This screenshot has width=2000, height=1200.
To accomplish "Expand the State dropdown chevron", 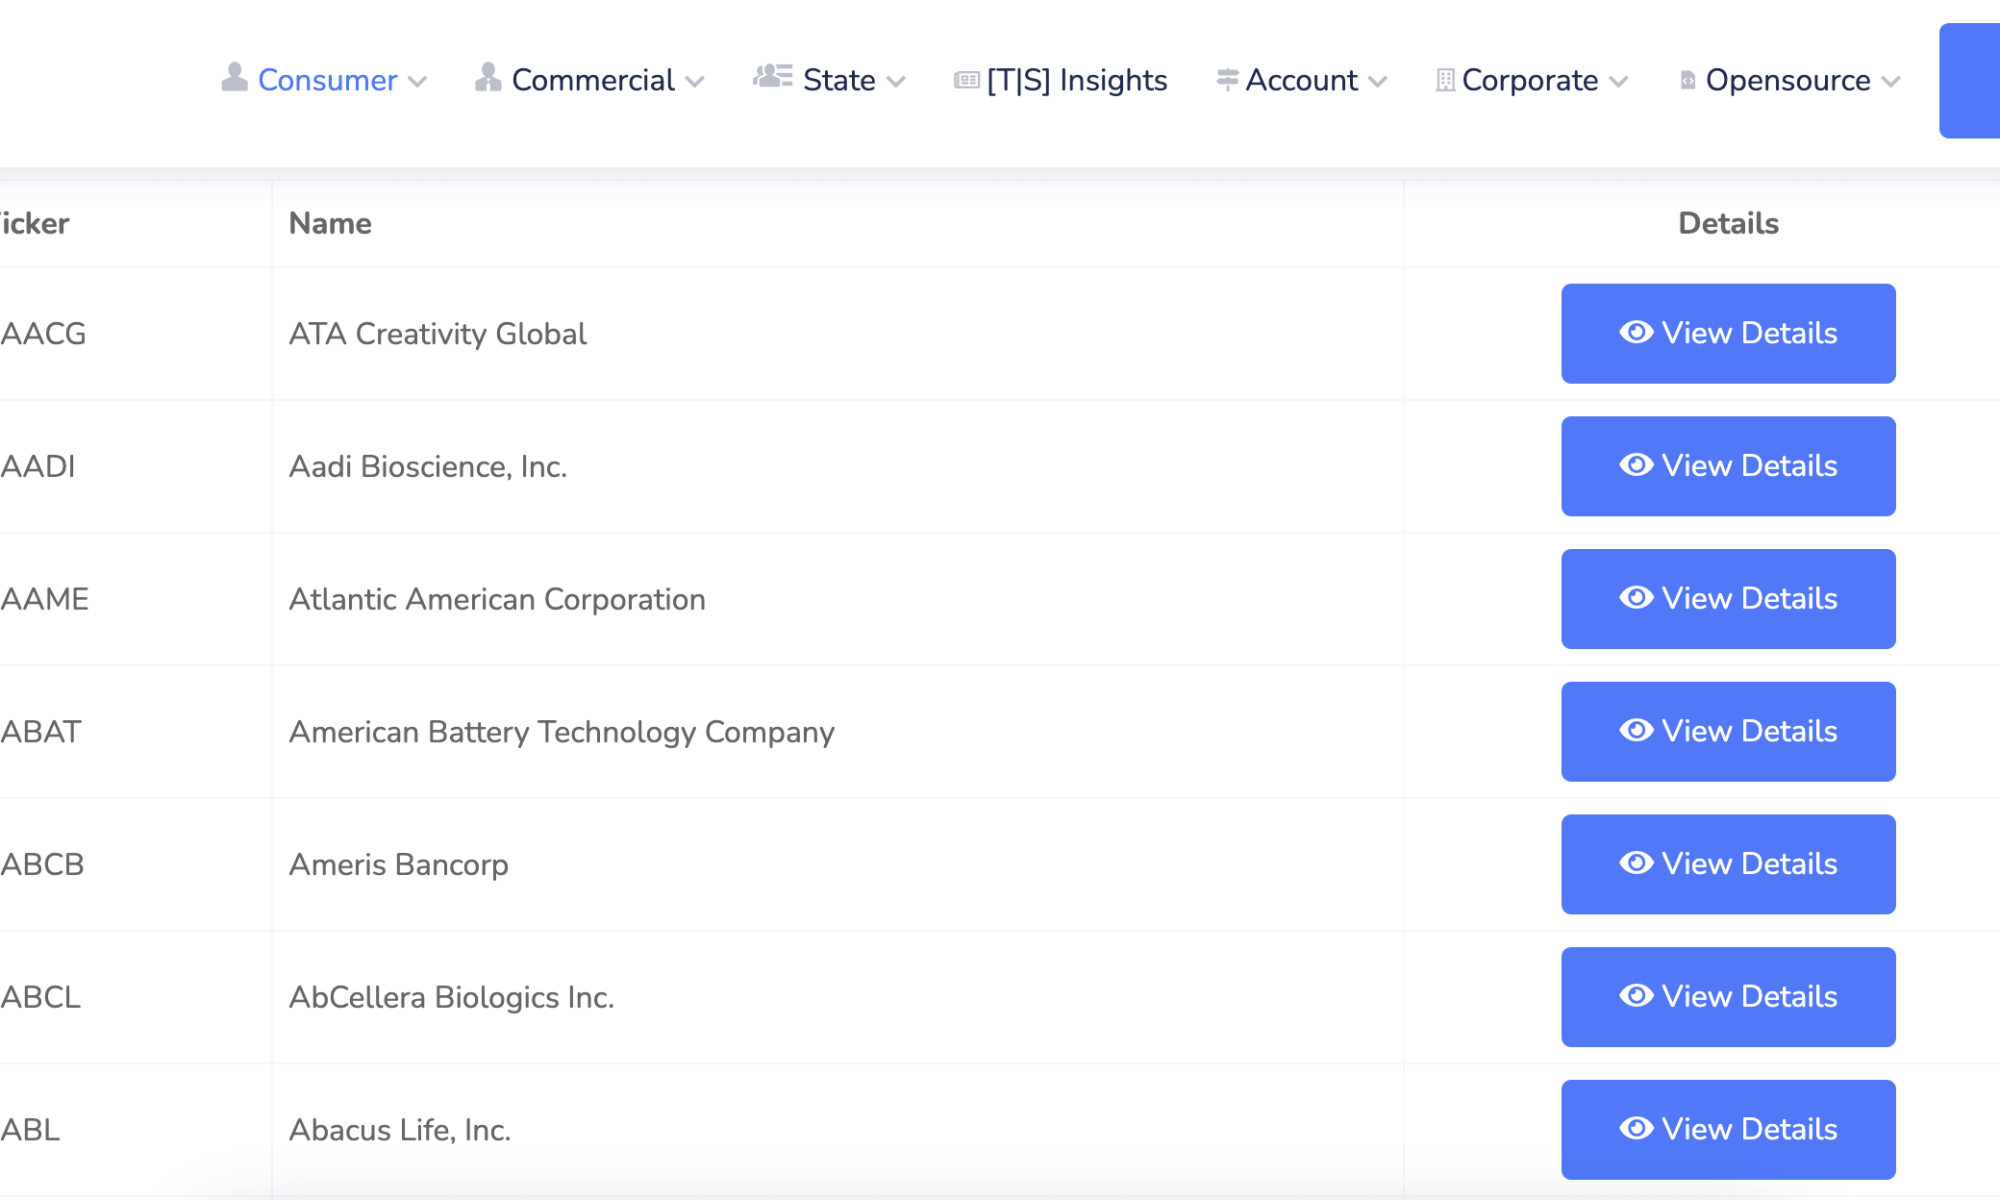I will pyautogui.click(x=896, y=82).
